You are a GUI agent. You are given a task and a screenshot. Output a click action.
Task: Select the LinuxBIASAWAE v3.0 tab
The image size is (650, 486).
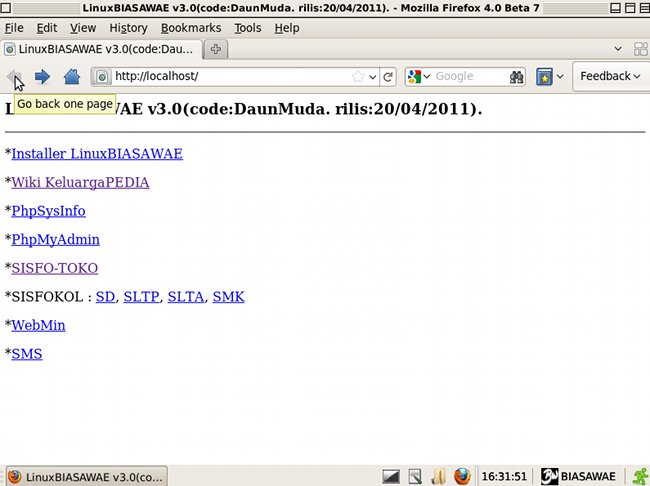pyautogui.click(x=102, y=49)
